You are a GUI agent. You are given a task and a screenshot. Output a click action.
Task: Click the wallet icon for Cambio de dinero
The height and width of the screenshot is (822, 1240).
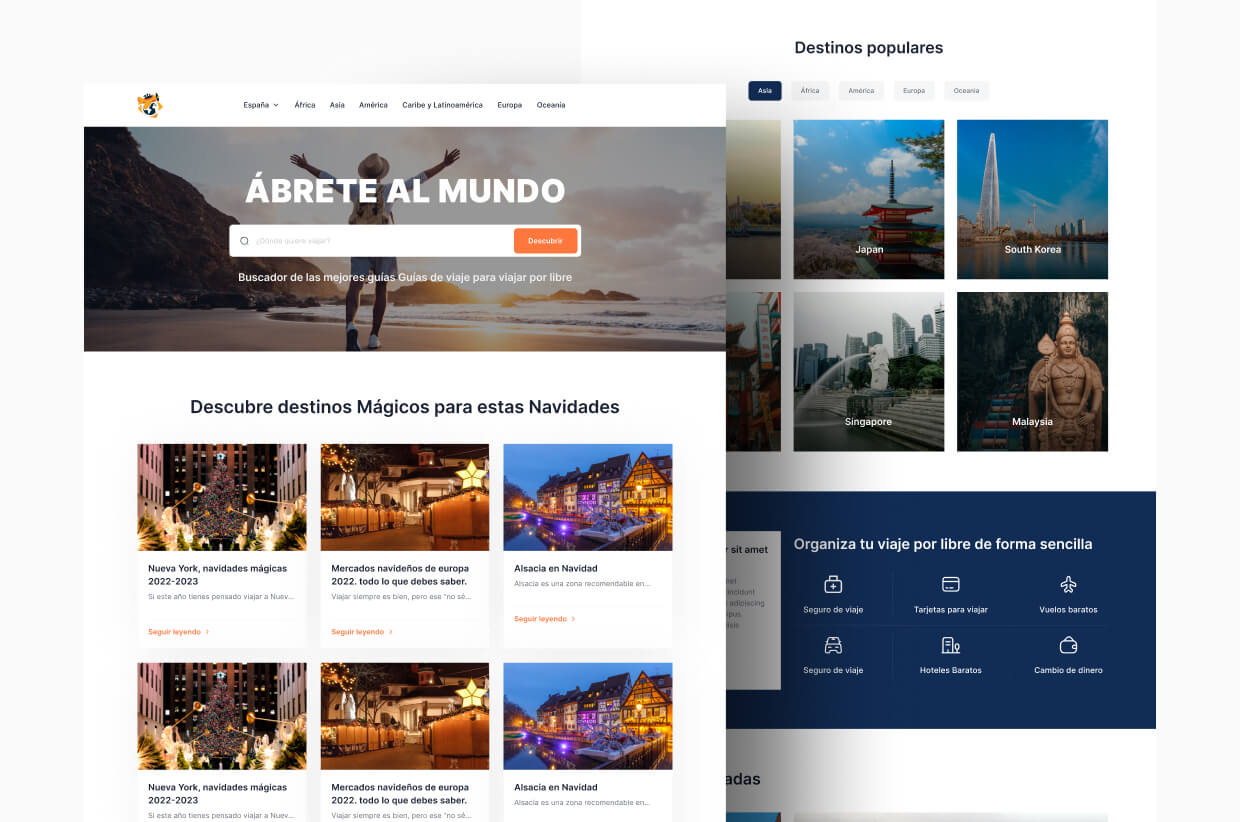1068,645
